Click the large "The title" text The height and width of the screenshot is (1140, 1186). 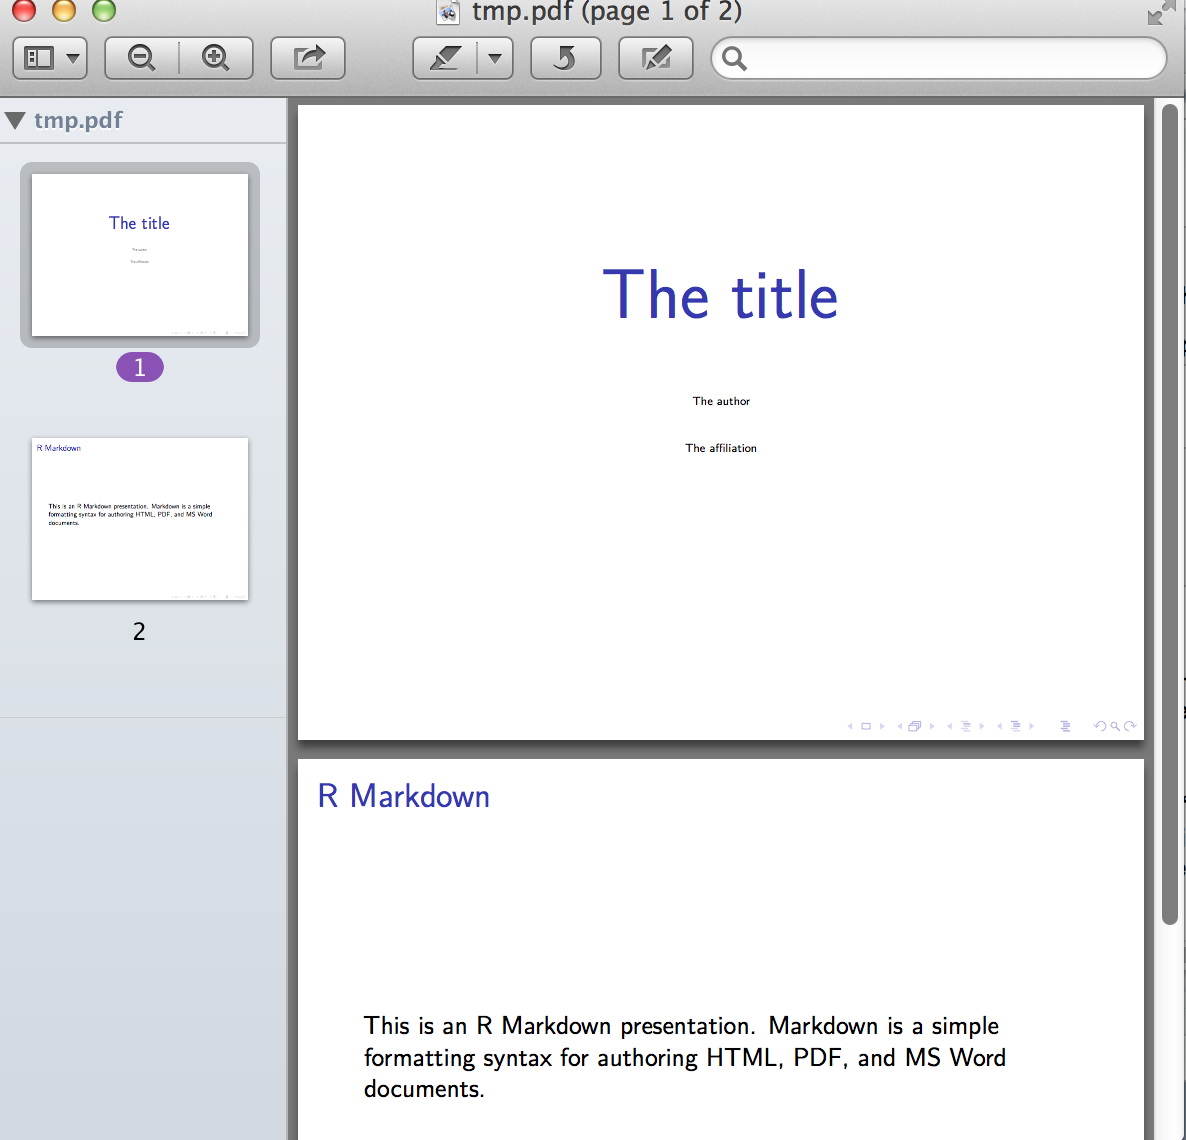[x=720, y=295]
